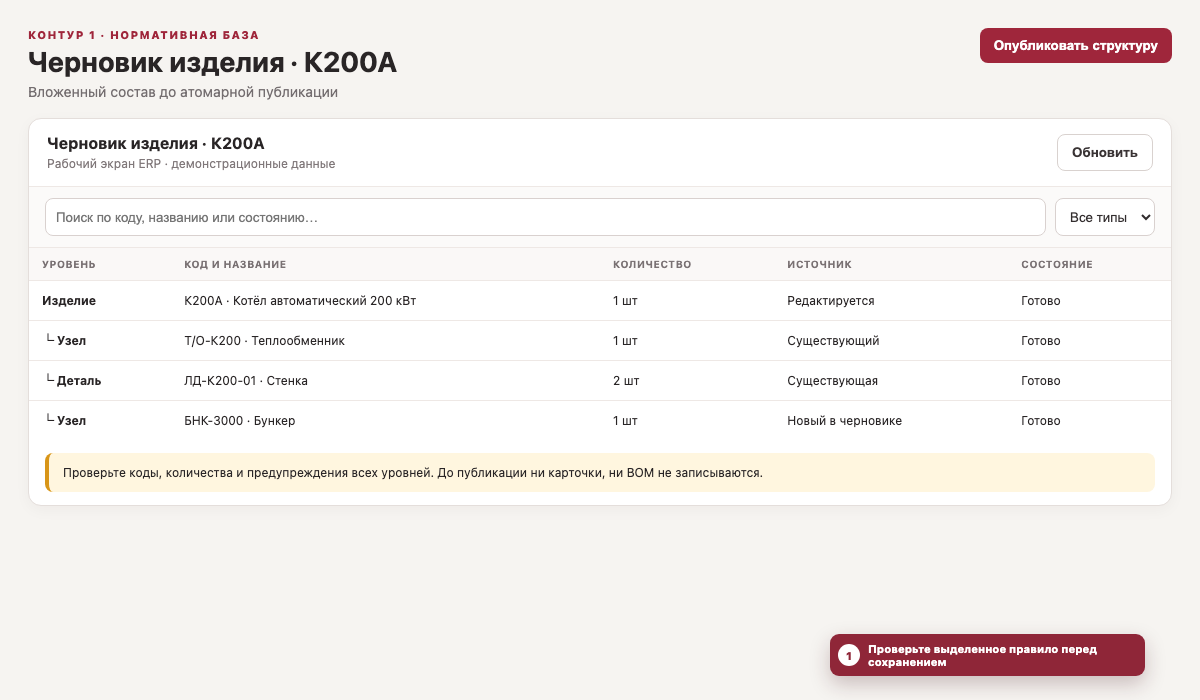
Task: Click the number 1 badge in notification
Action: pyautogui.click(x=849, y=655)
